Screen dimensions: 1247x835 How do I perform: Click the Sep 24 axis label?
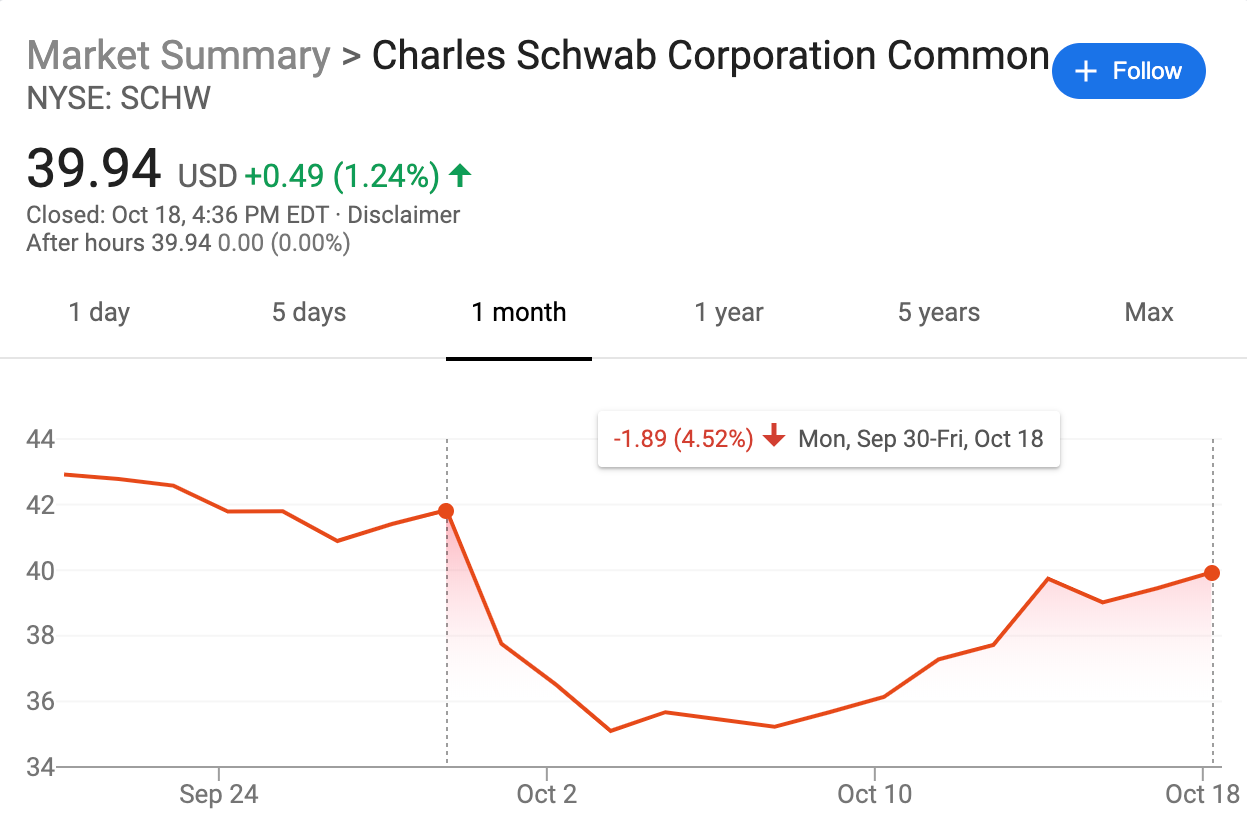(219, 795)
